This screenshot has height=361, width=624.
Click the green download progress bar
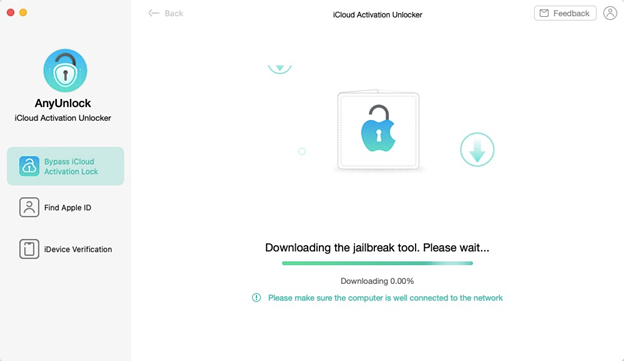(x=377, y=263)
